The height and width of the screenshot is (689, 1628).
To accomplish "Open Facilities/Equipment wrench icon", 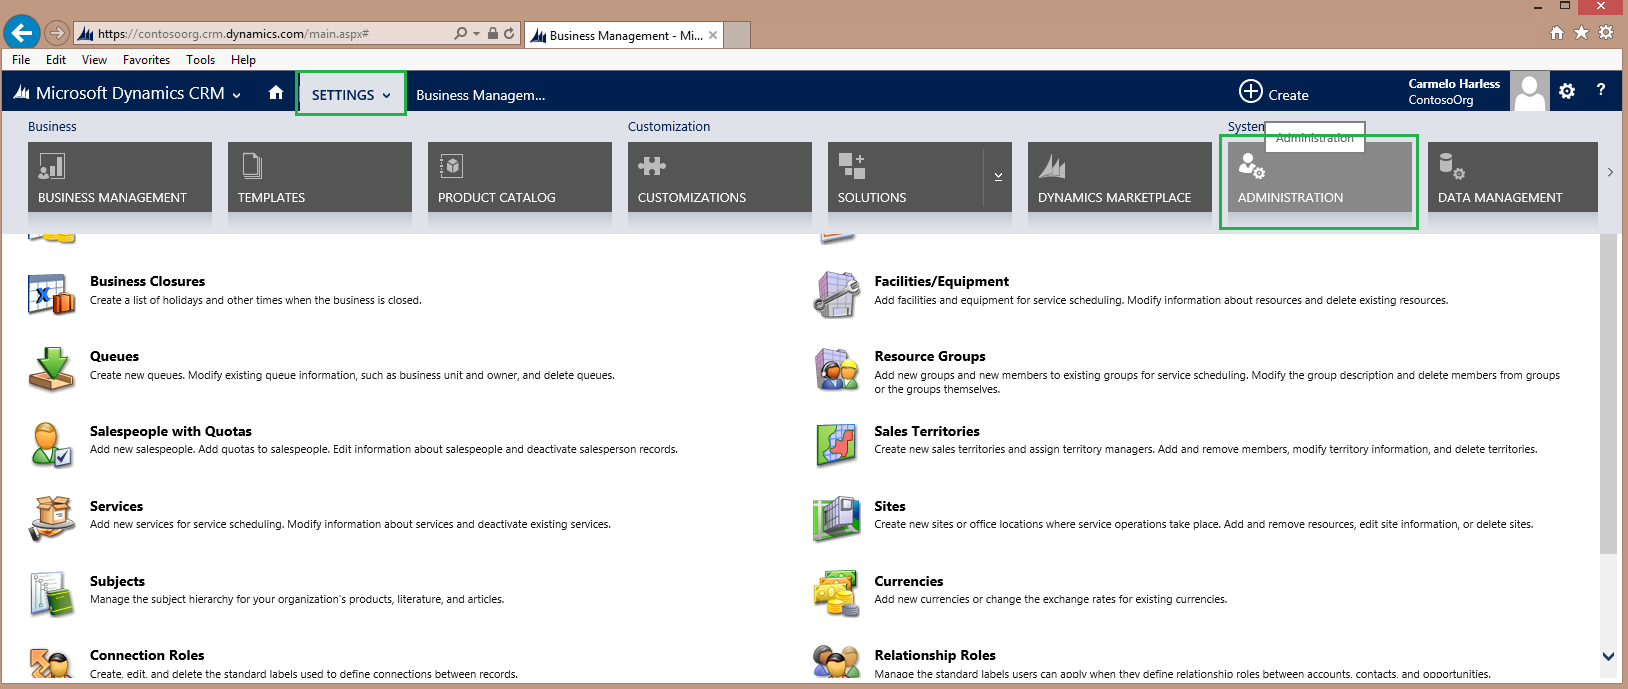I will pyautogui.click(x=836, y=294).
